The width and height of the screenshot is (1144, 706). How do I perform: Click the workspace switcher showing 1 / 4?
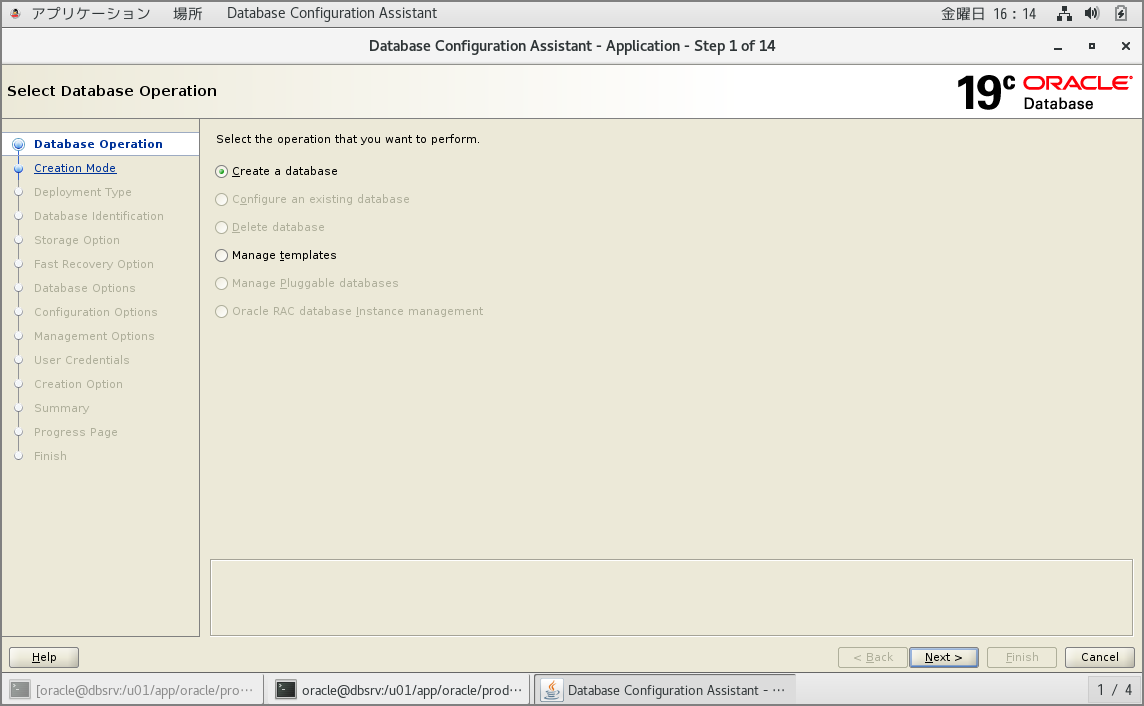click(1114, 689)
